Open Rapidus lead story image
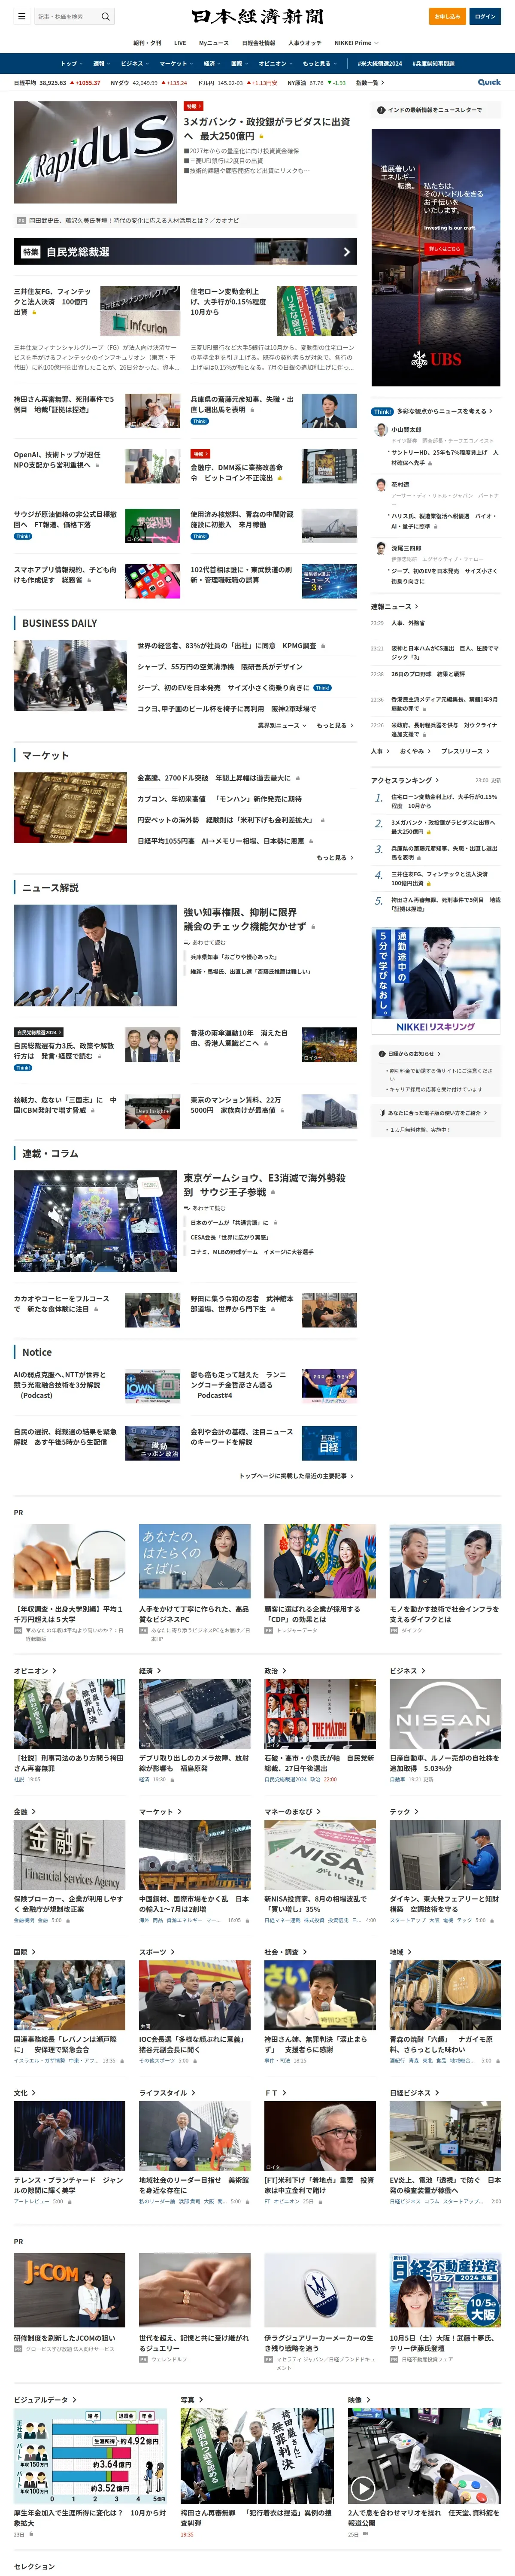Screen dimensions: 515x2576 tap(94, 152)
